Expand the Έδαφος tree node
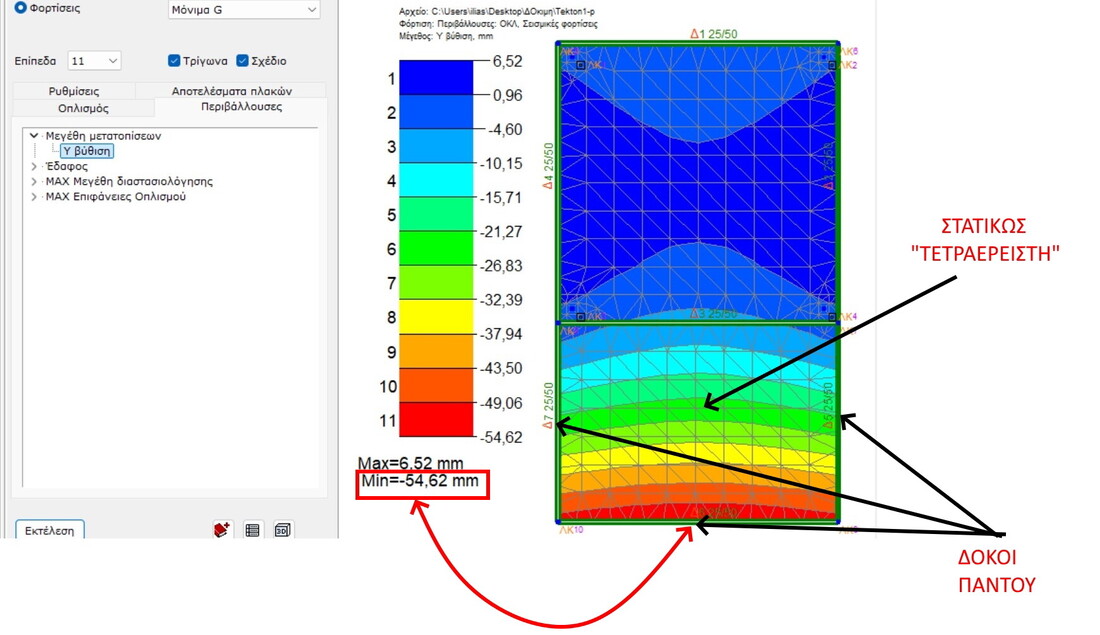Screen dimensions: 1100x635 [x=34, y=167]
